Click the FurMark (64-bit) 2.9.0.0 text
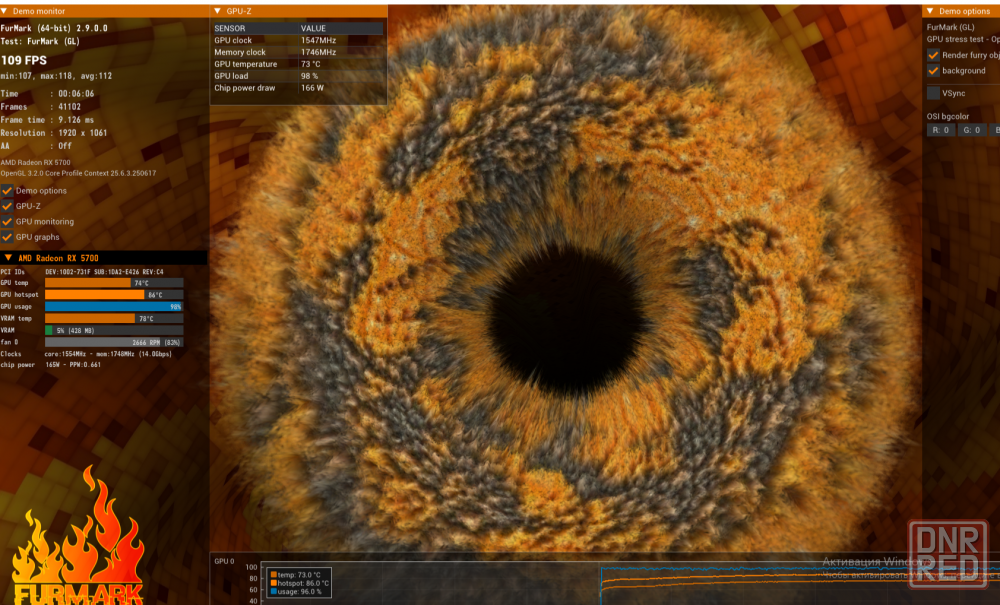Image resolution: width=1000 pixels, height=605 pixels. click(54, 29)
